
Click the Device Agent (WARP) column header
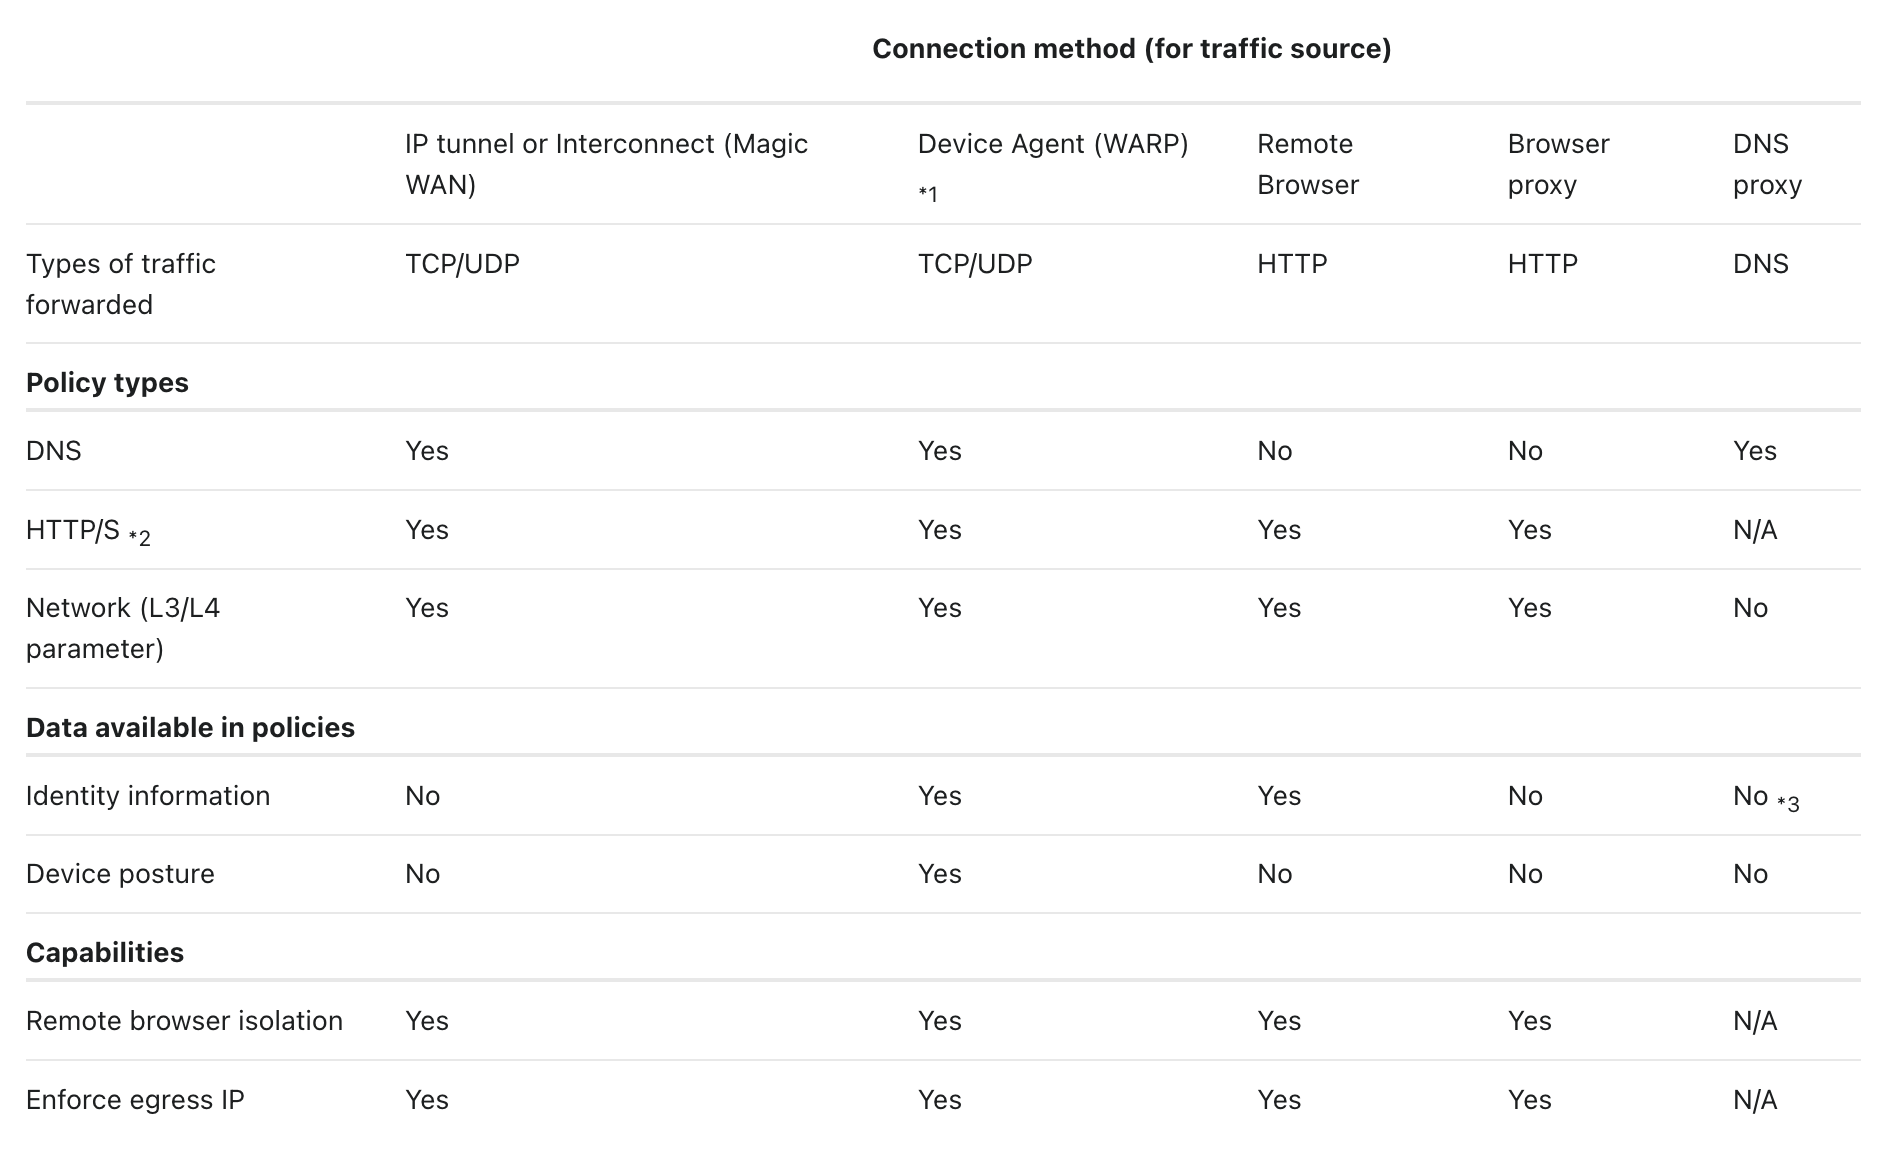coord(1052,144)
